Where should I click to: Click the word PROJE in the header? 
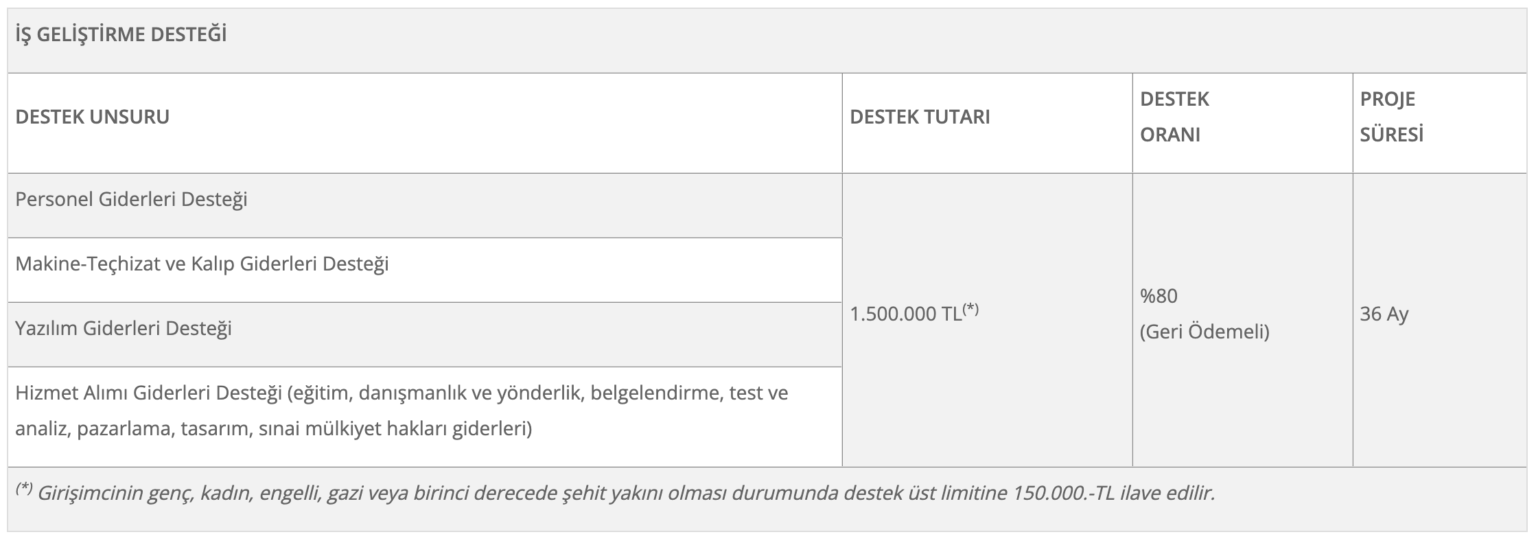[1388, 100]
